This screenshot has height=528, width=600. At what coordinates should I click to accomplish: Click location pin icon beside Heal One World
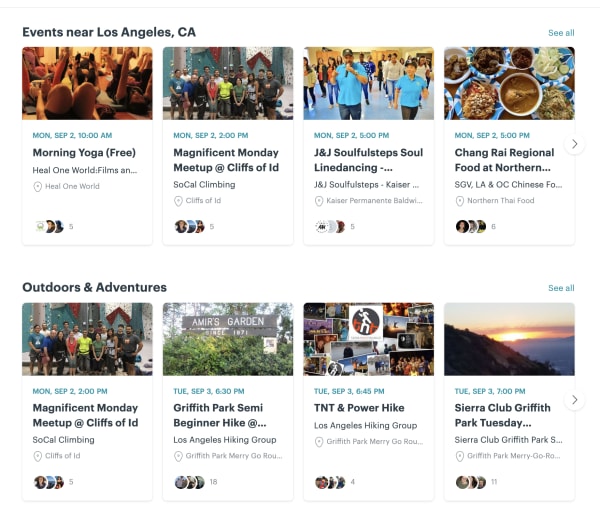coord(38,187)
